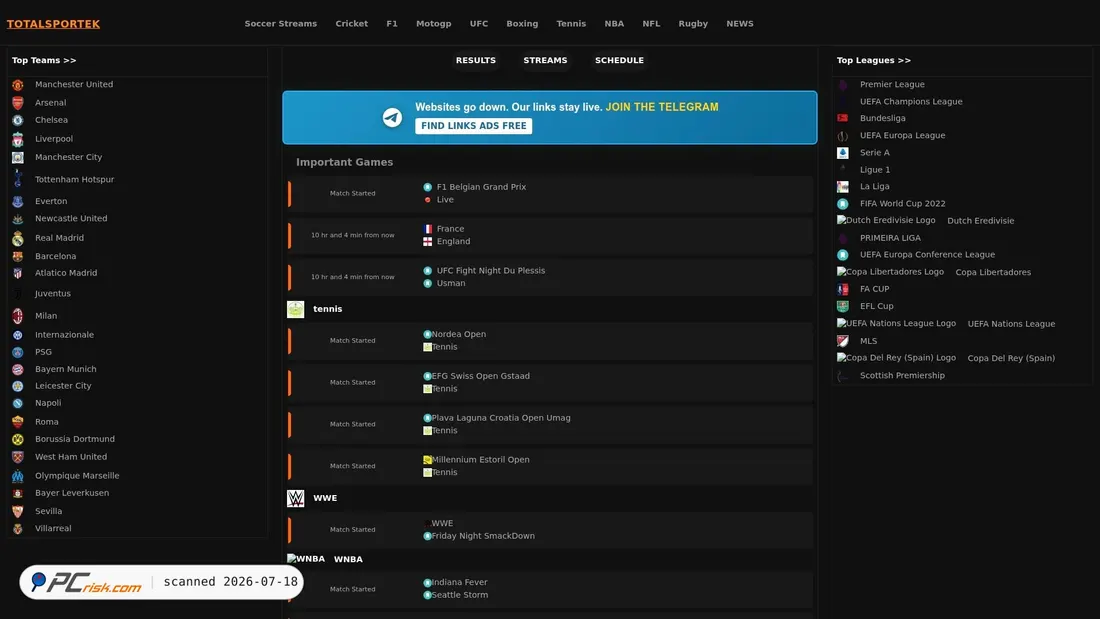Screen dimensions: 1100x619
Task: Open the Indiana Fever vs Seattle Storm match
Action: [x=551, y=589]
